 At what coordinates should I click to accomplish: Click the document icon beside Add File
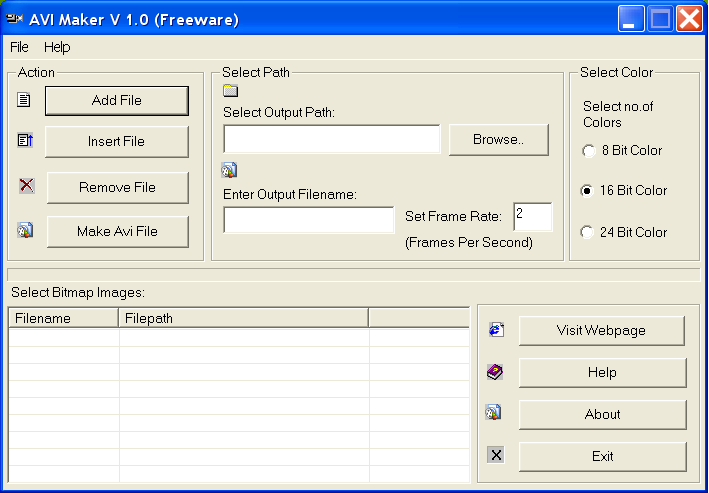point(25,100)
